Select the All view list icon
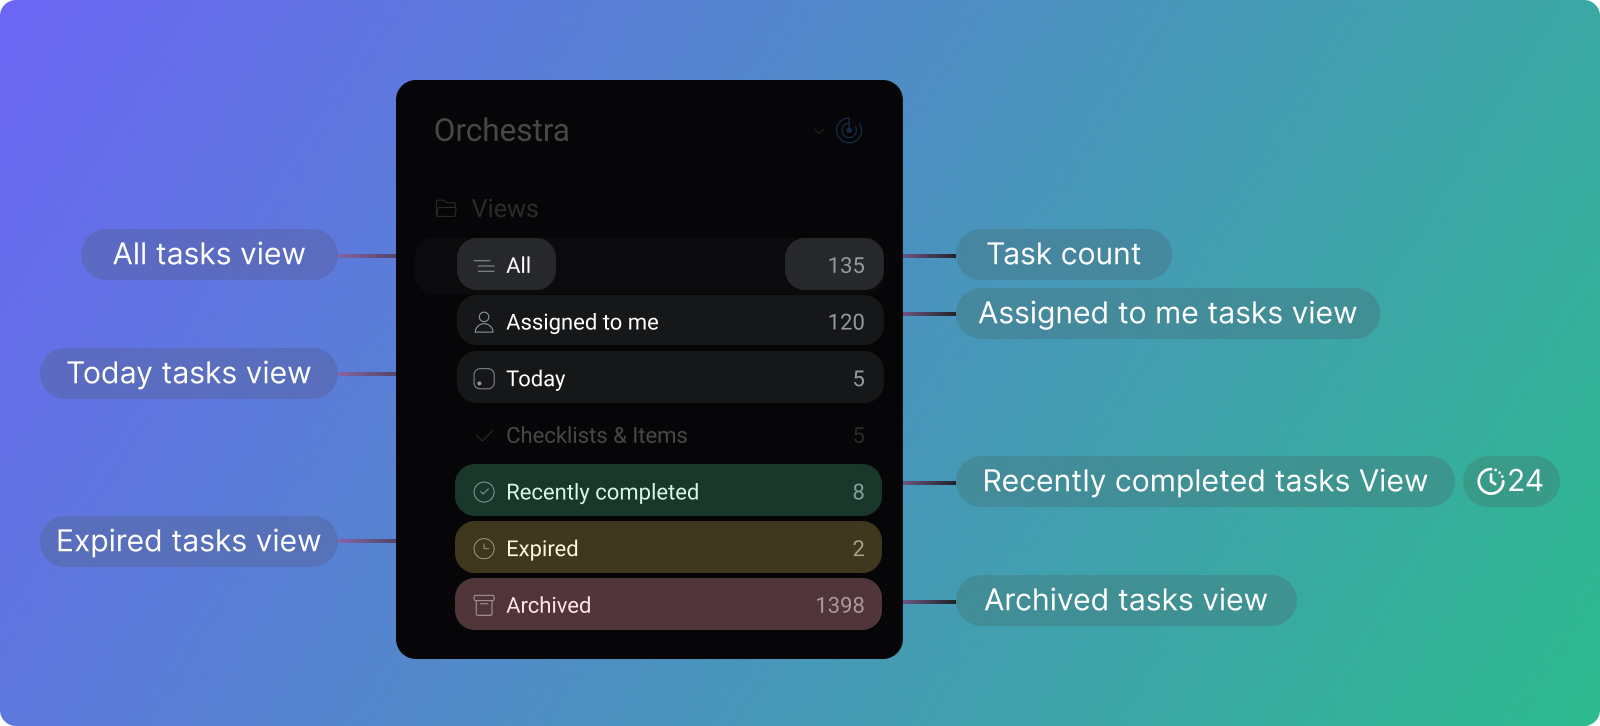The height and width of the screenshot is (726, 1600). [x=484, y=266]
